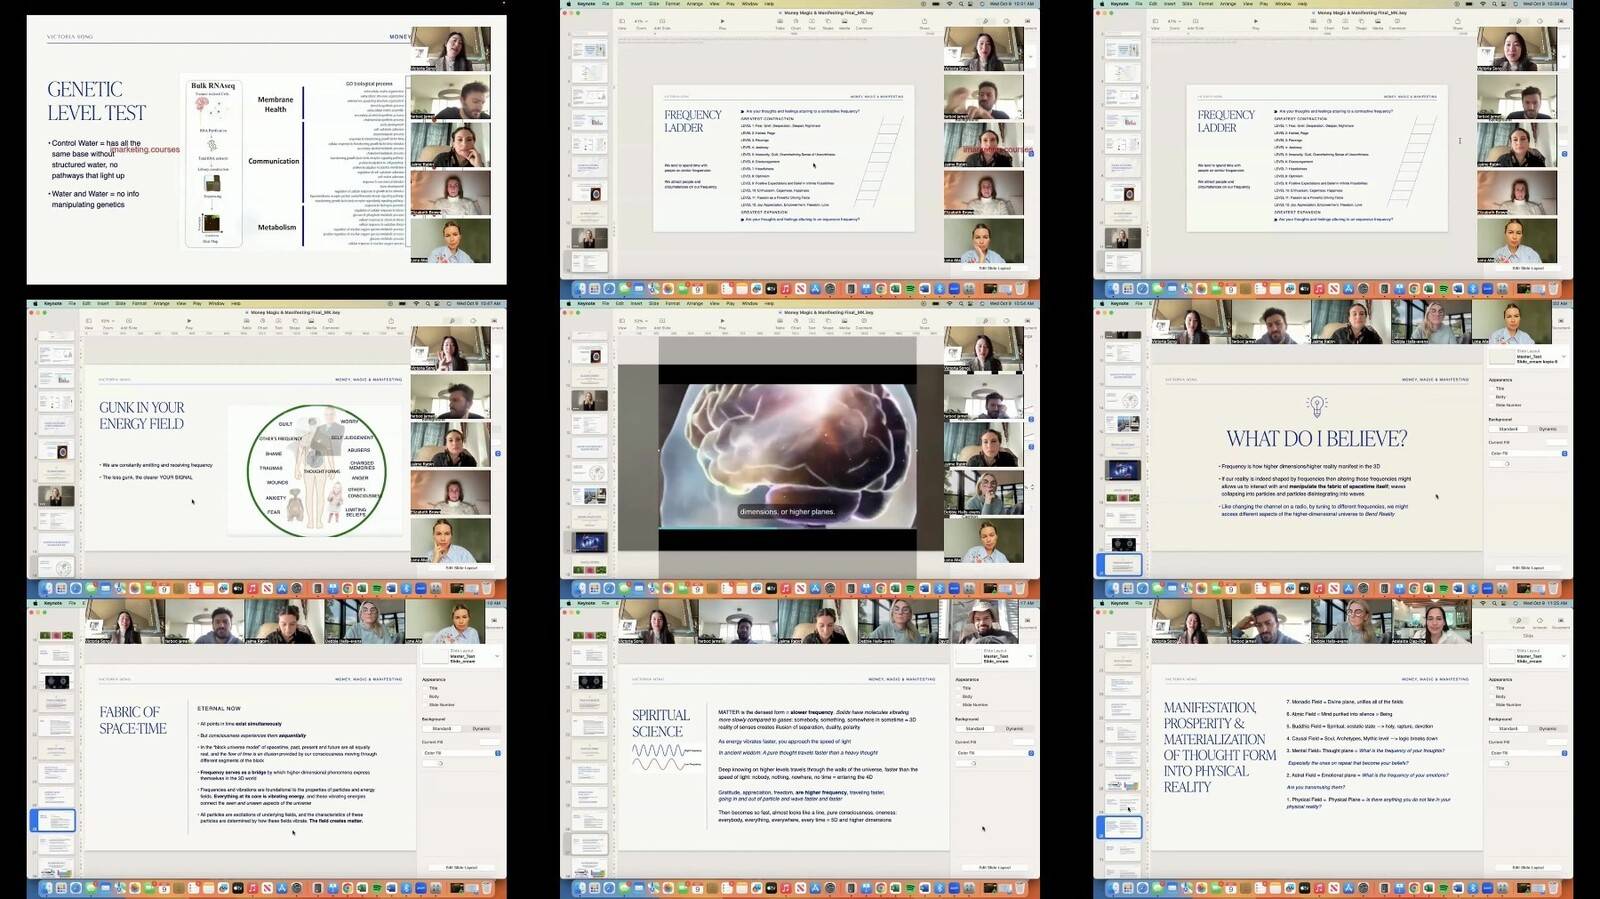
Task: Select Dynamic background in the Manifestation frame
Action: pyautogui.click(x=1547, y=728)
